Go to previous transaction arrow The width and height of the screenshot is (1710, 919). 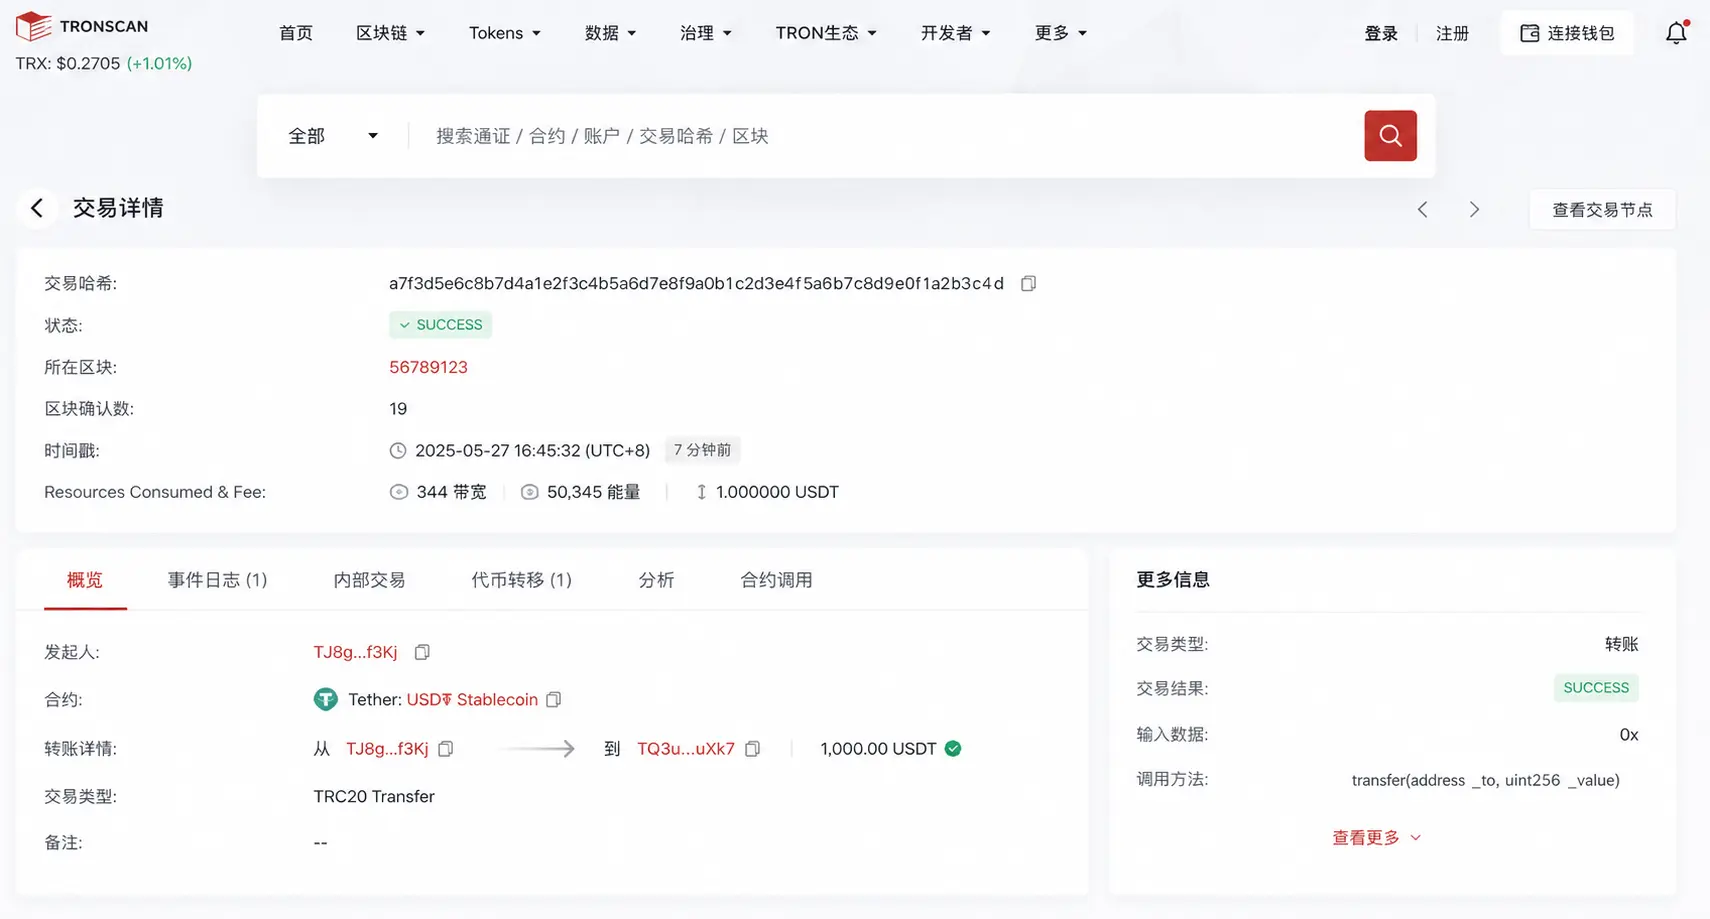[1422, 209]
